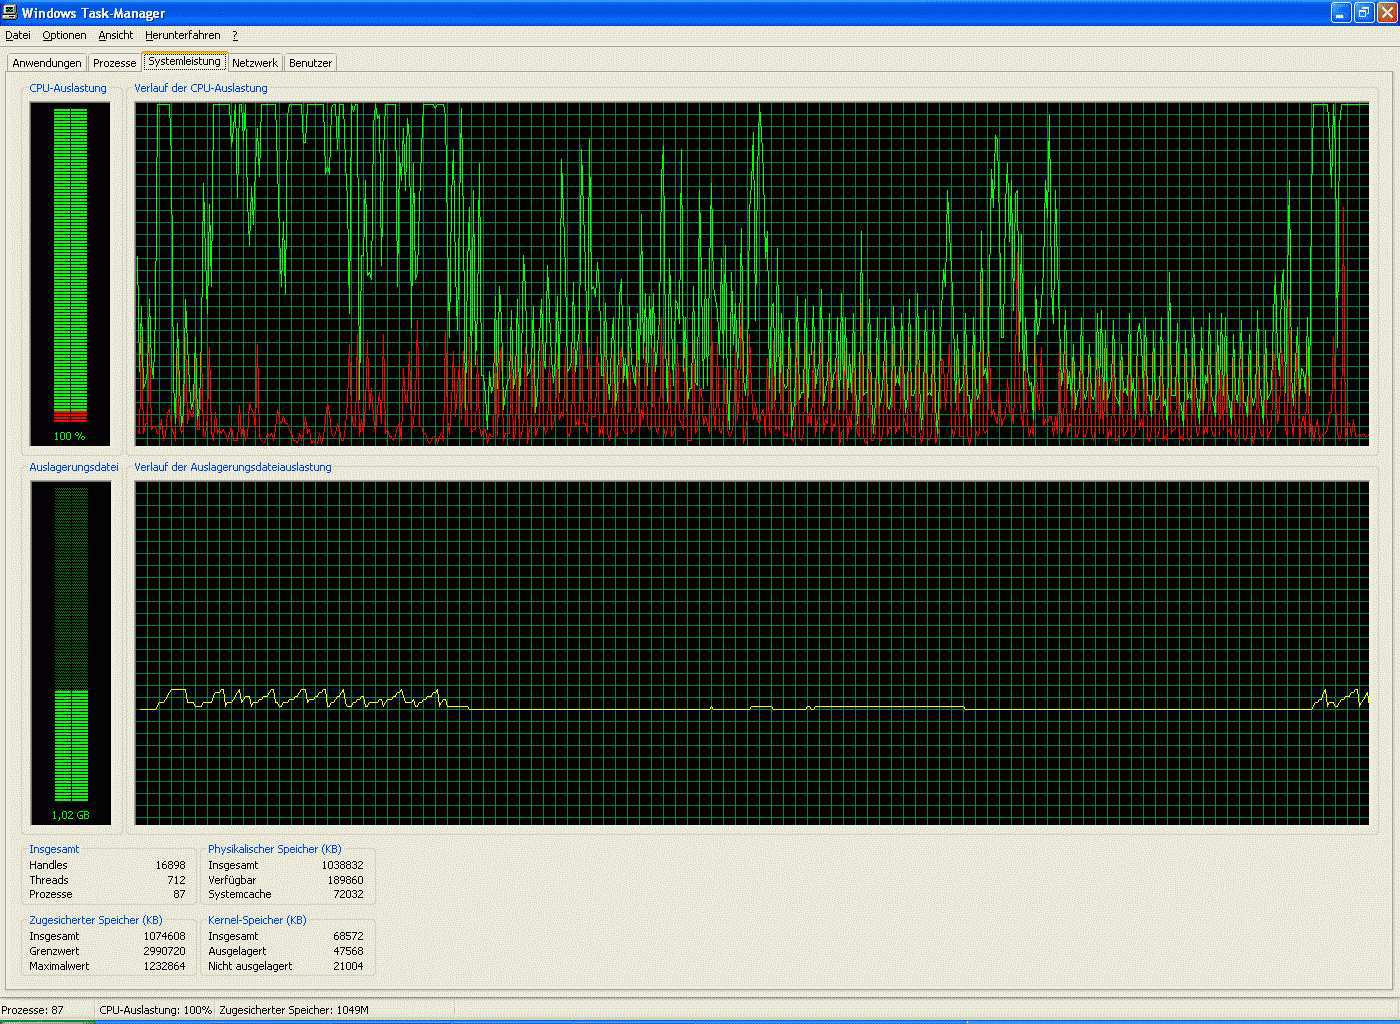This screenshot has height=1024, width=1400.
Task: Click the Auslagerungsdatei 1,02 GB gauge
Action: pos(70,652)
